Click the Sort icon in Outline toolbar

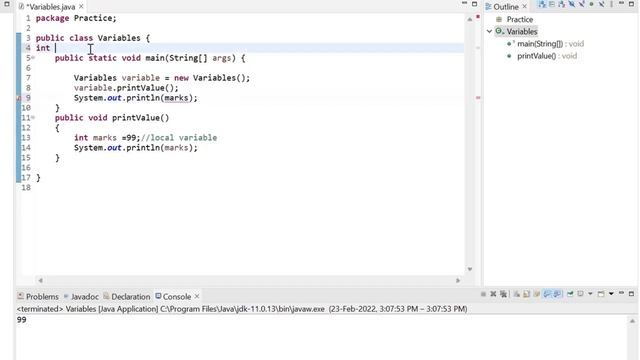coord(562,4)
